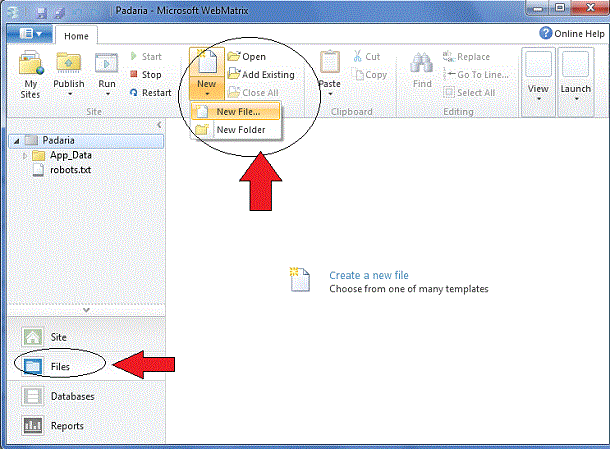This screenshot has height=449, width=610.
Task: Choose New File... from the menu
Action: (236, 112)
